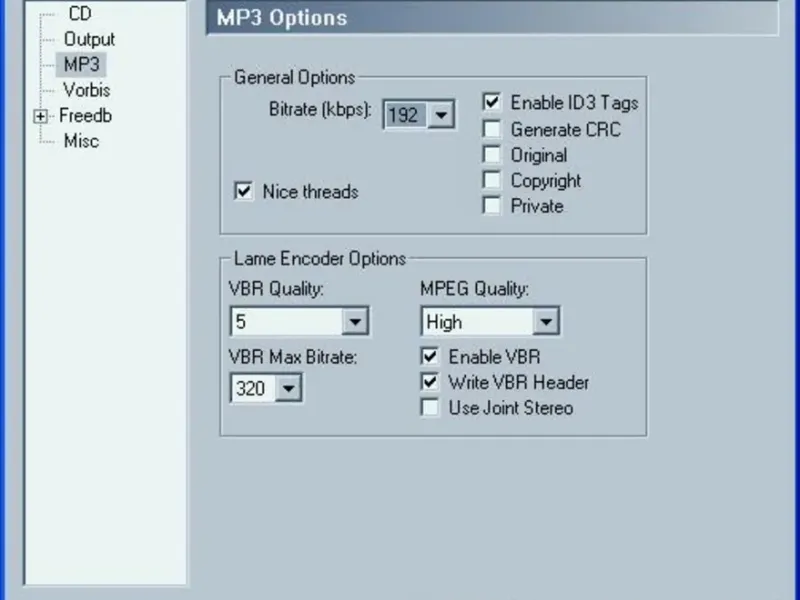Check the Copyright checkbox
The height and width of the screenshot is (600, 800).
[x=492, y=180]
